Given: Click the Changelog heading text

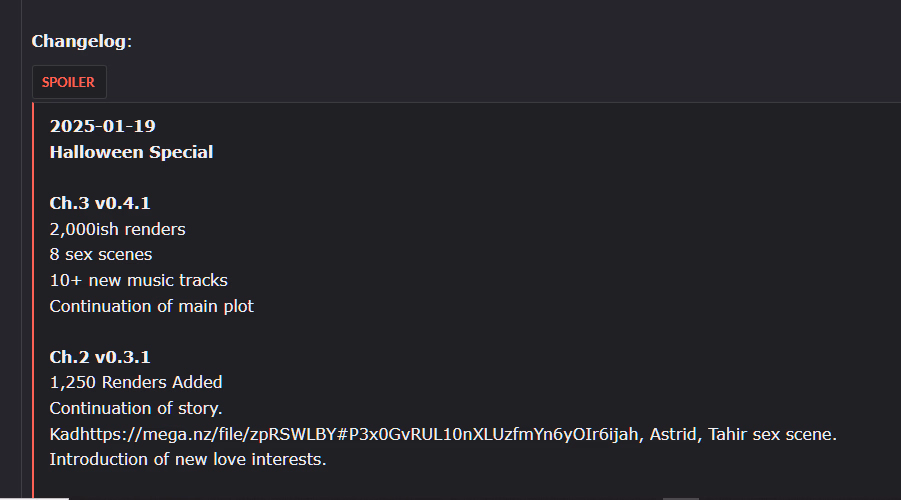Looking at the screenshot, I should click(x=81, y=41).
